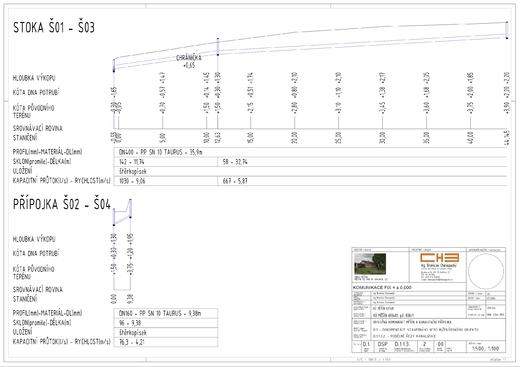Select the štěrkopísek bedding cell under DN400
The height and width of the screenshot is (367, 520).
[310, 171]
